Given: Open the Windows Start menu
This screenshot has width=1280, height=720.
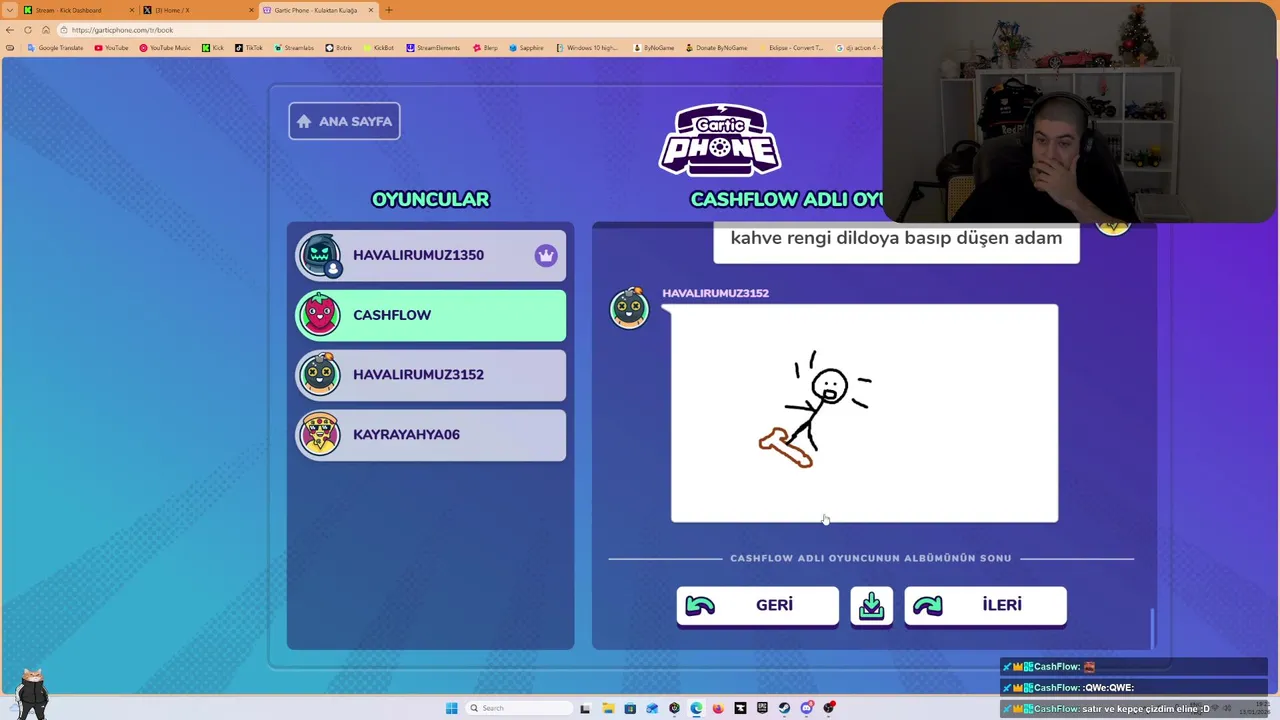Looking at the screenshot, I should click(x=452, y=708).
